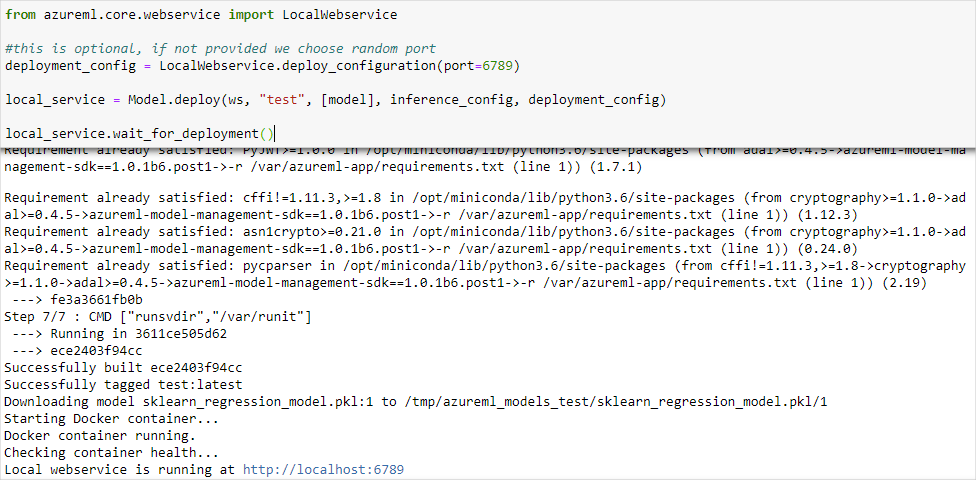Click the "Step 7/7 : CMD" output line
Viewport: 976px width, 480px height.
(158, 317)
